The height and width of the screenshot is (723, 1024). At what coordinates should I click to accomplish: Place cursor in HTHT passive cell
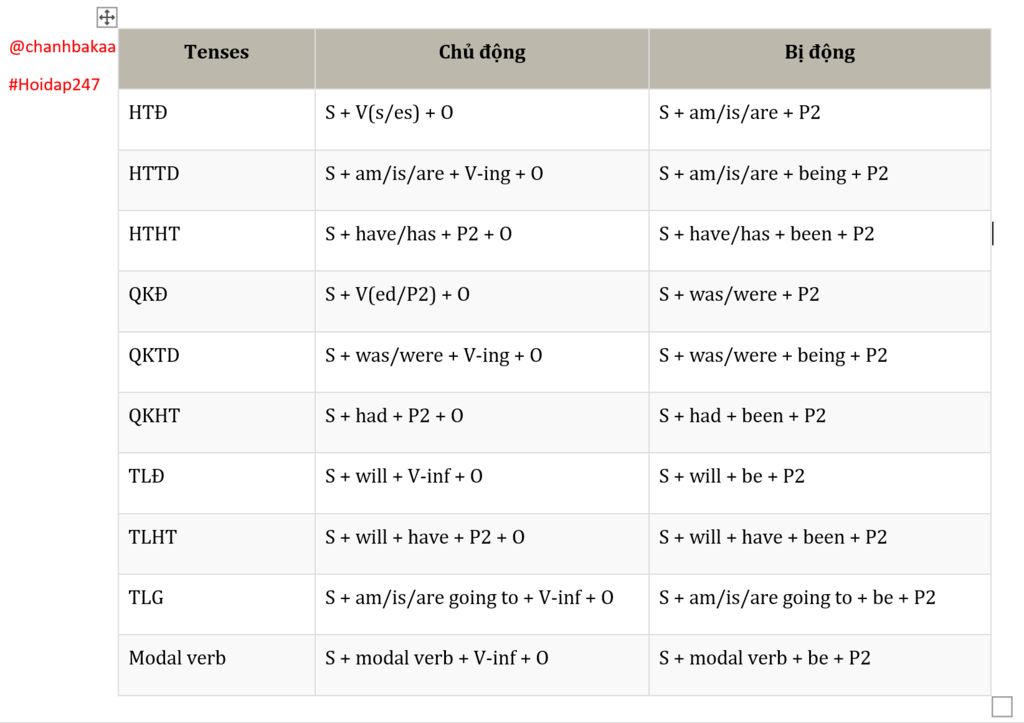(x=820, y=241)
